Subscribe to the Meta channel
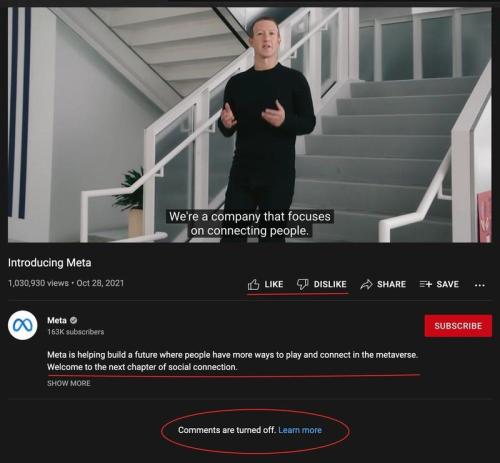The image size is (500, 463). 458,326
